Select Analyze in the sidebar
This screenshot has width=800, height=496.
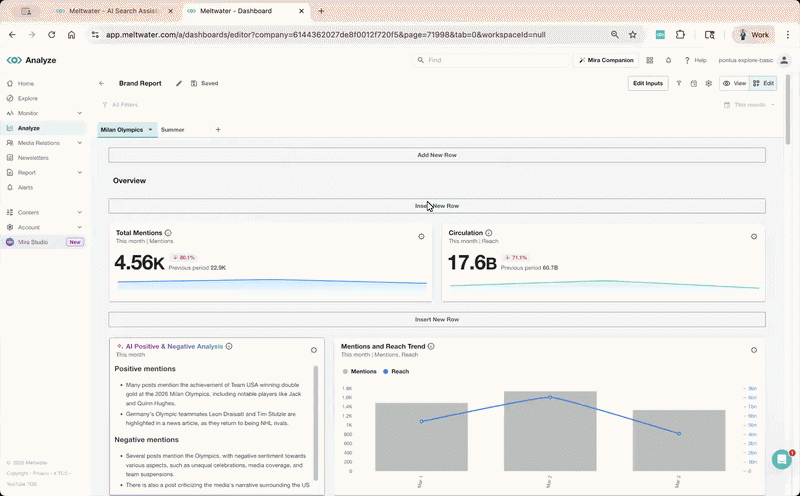click(x=29, y=128)
